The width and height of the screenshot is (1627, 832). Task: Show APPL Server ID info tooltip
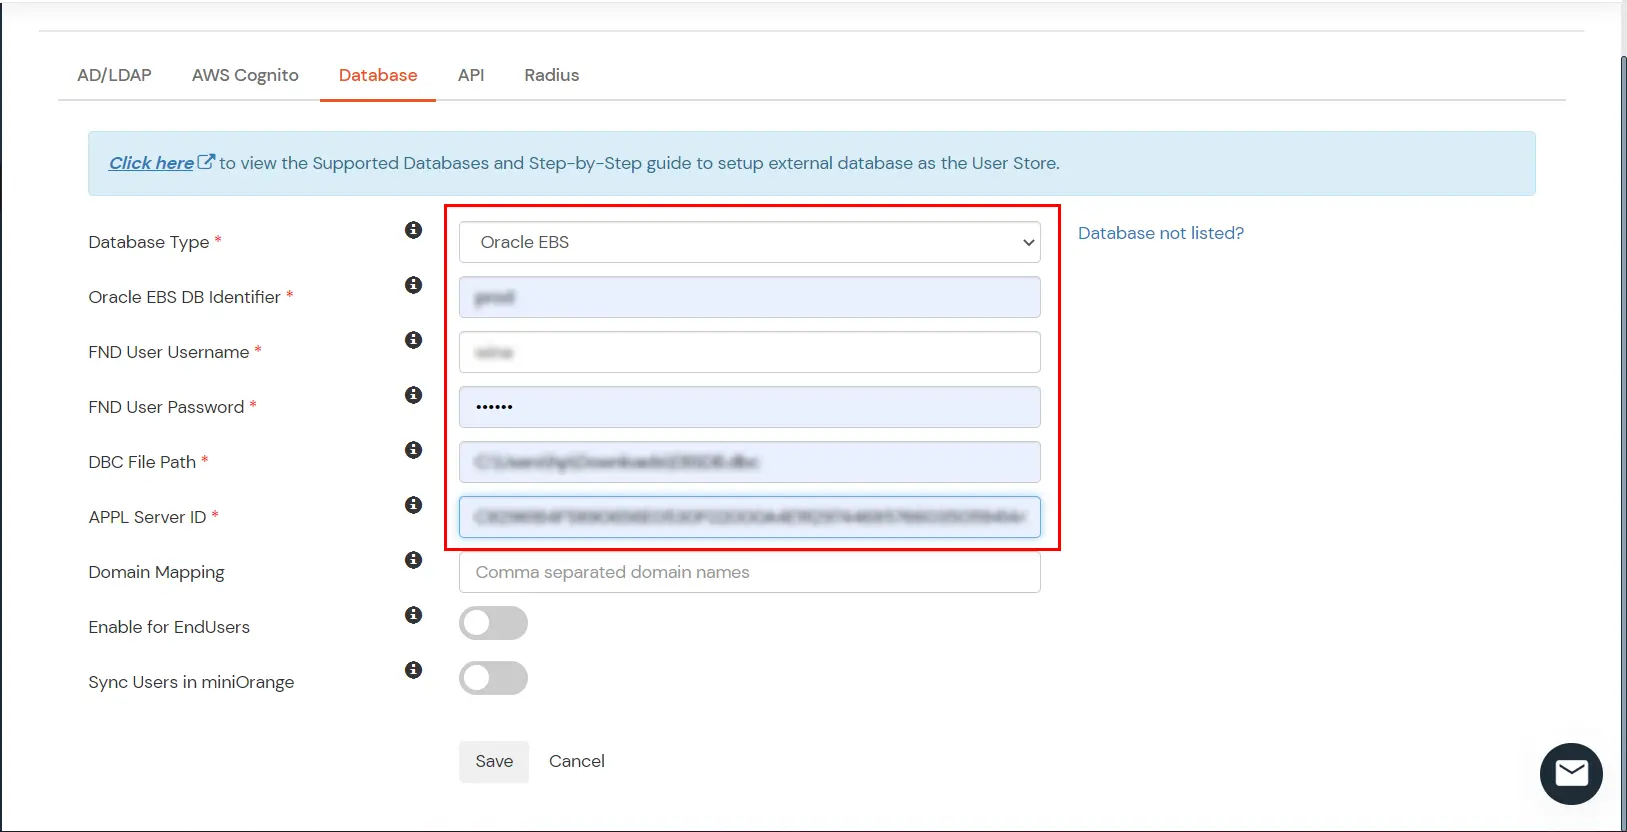413,505
